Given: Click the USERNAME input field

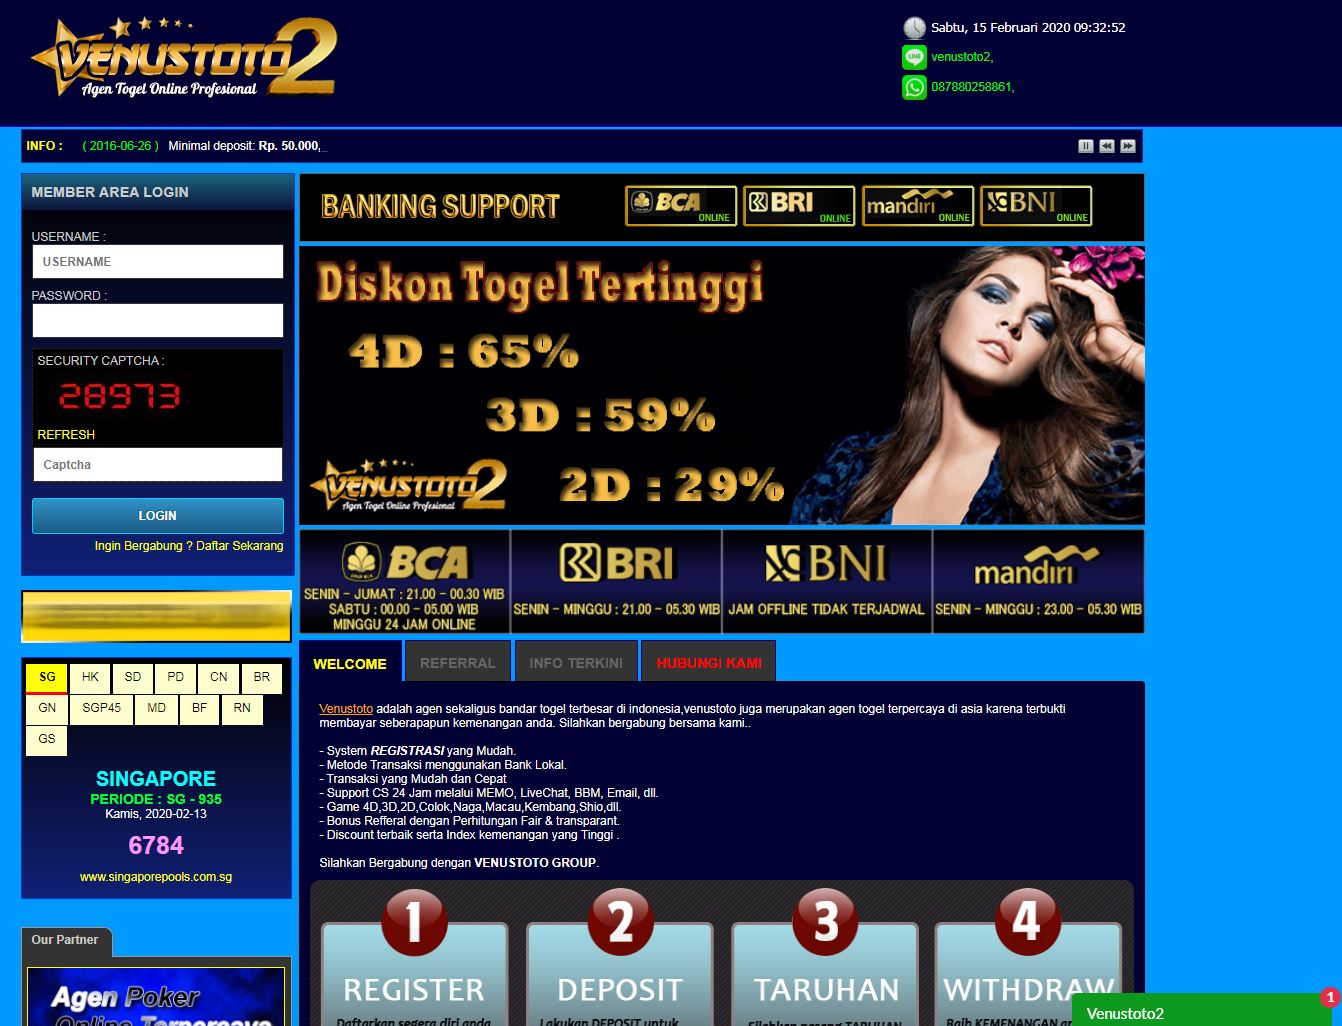Looking at the screenshot, I should (x=157, y=261).
